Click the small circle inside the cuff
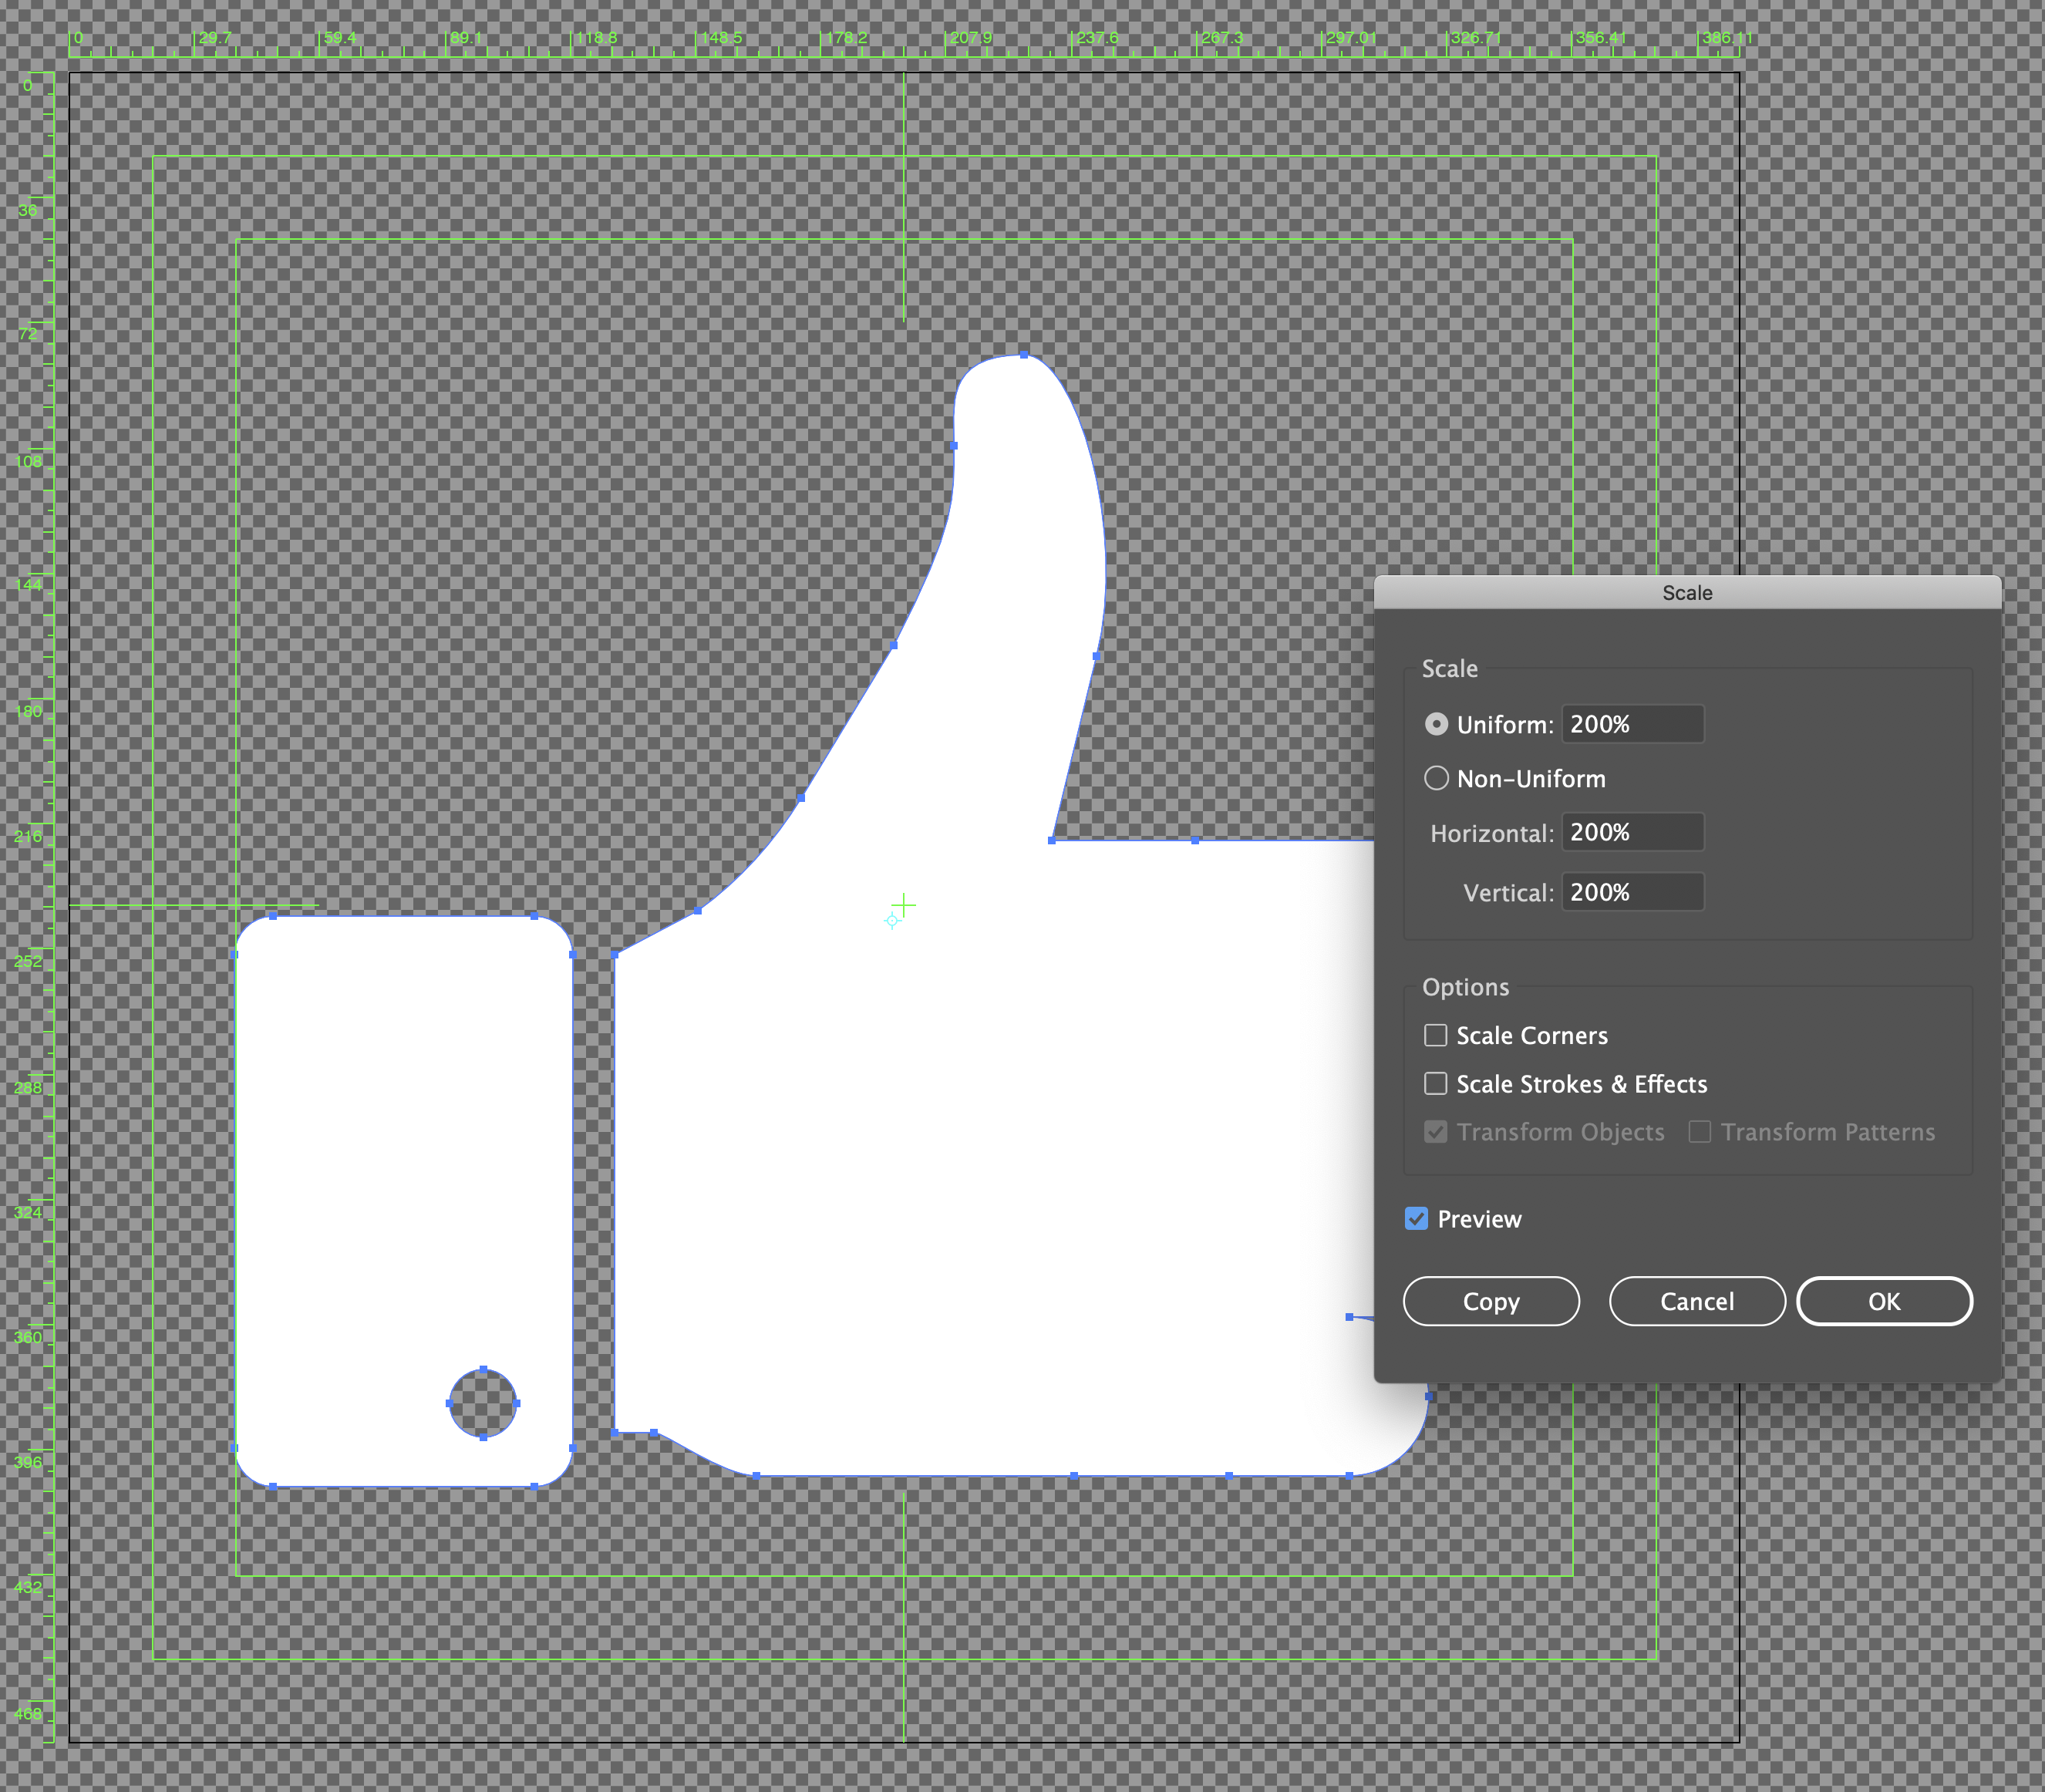The height and width of the screenshot is (1792, 2045). point(483,1403)
